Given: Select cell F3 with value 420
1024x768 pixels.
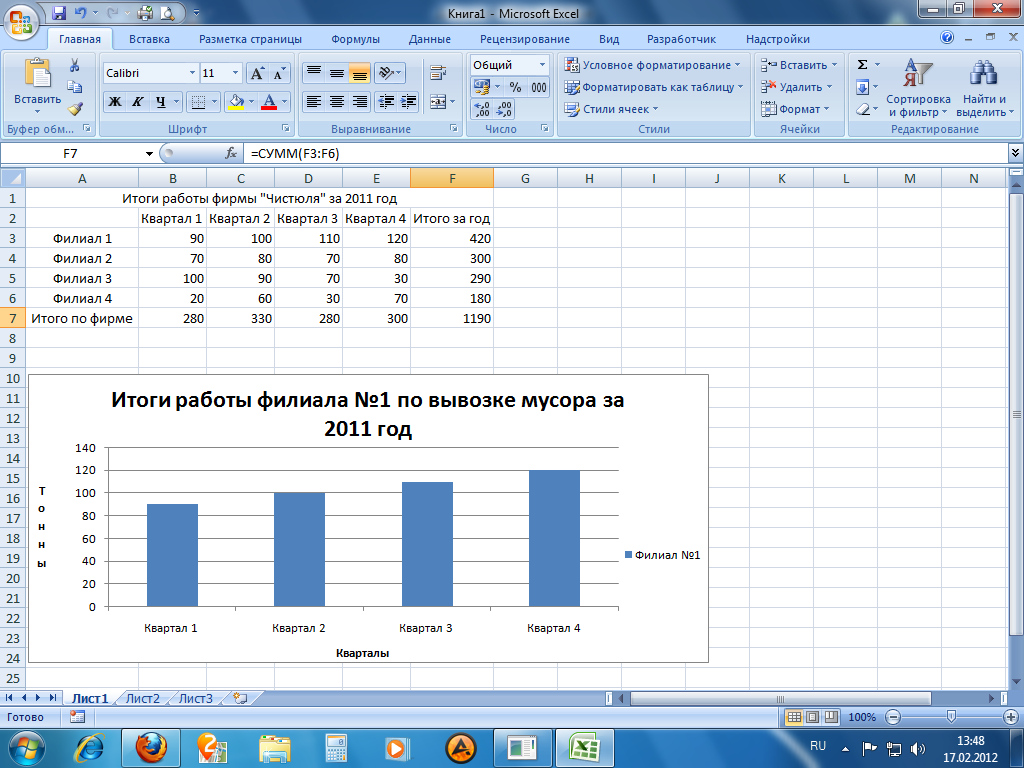Looking at the screenshot, I should tap(452, 238).
